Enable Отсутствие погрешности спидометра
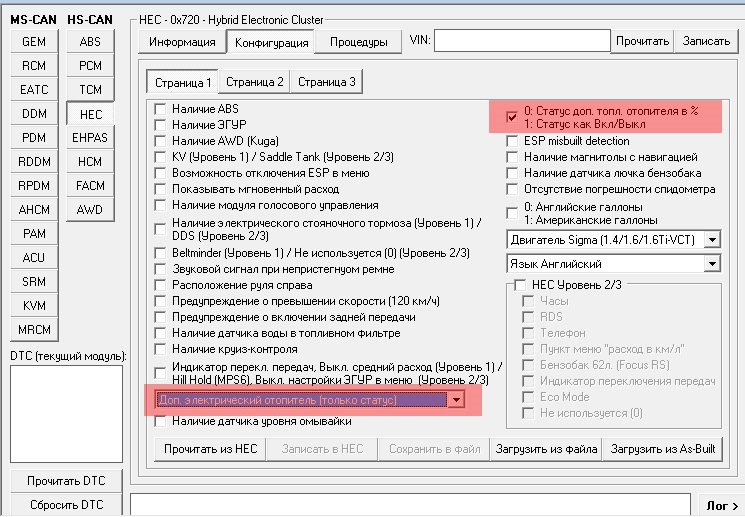Screen dimensions: 745x517 click(512, 189)
